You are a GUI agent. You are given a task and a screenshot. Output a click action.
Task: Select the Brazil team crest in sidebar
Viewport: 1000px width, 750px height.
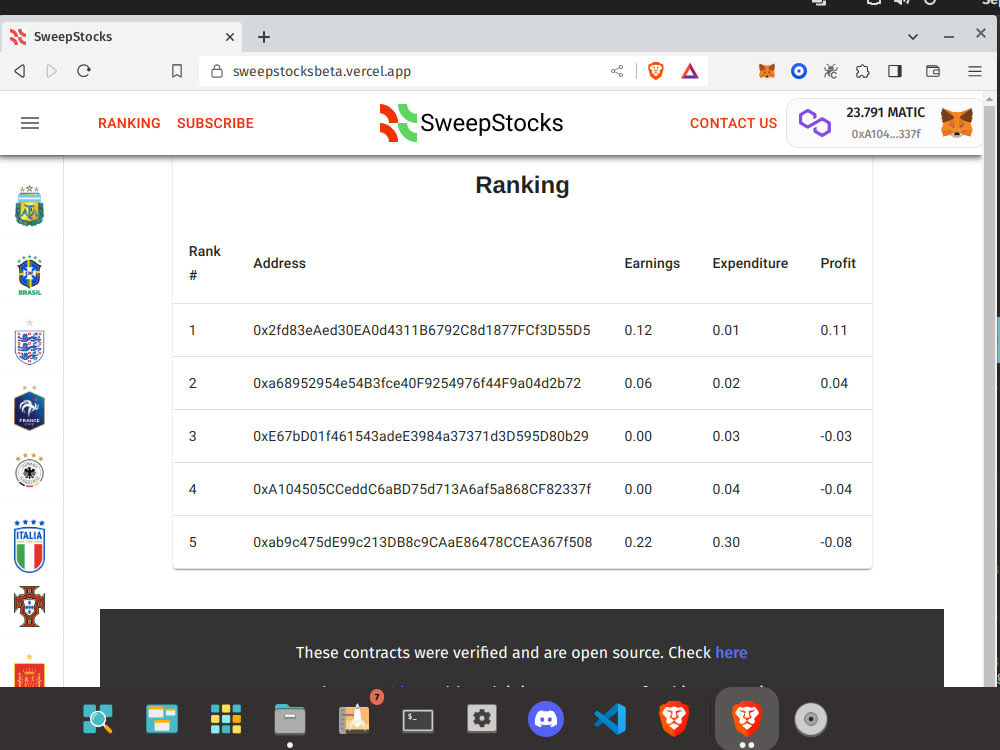point(29,272)
